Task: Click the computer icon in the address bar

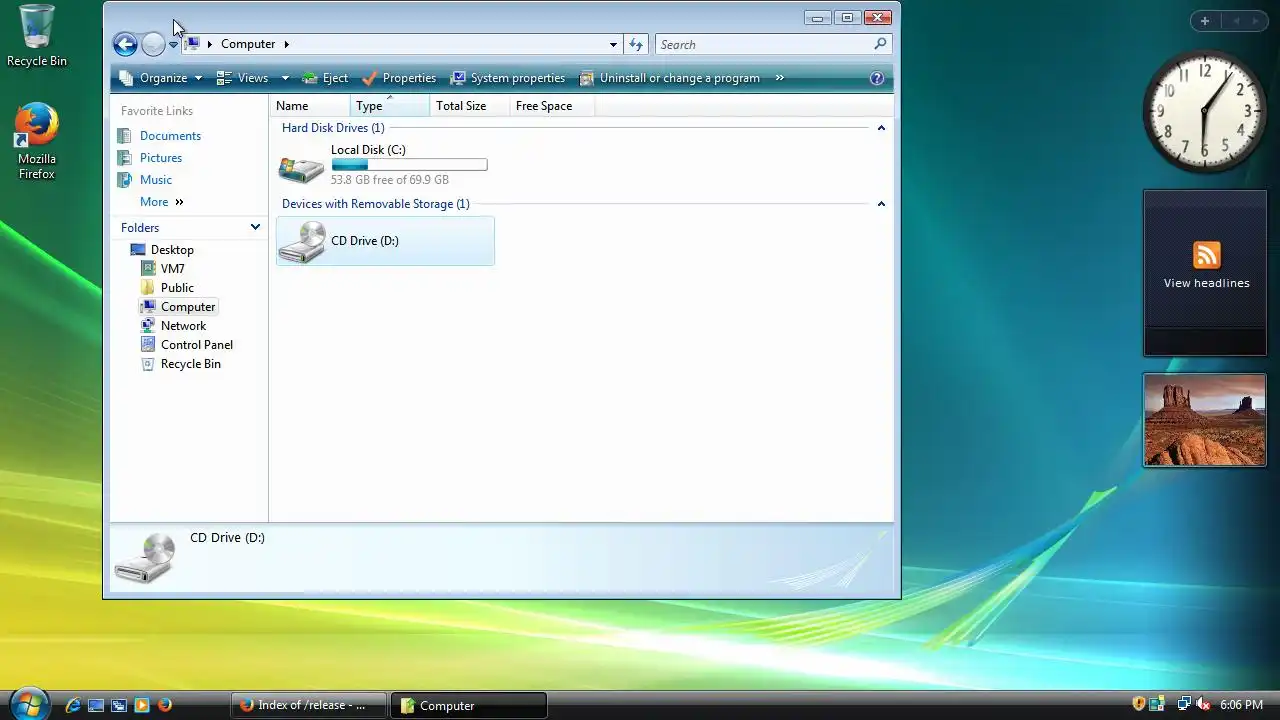Action: pos(193,44)
